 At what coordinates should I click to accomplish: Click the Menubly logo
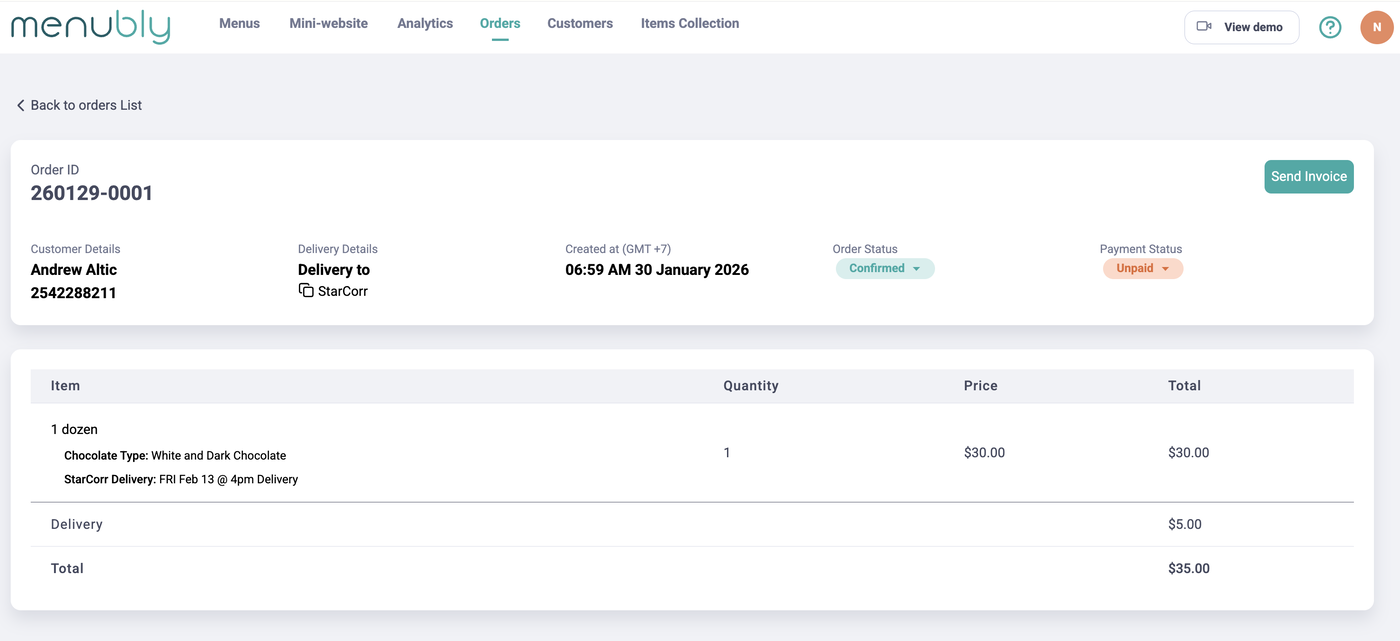point(90,26)
